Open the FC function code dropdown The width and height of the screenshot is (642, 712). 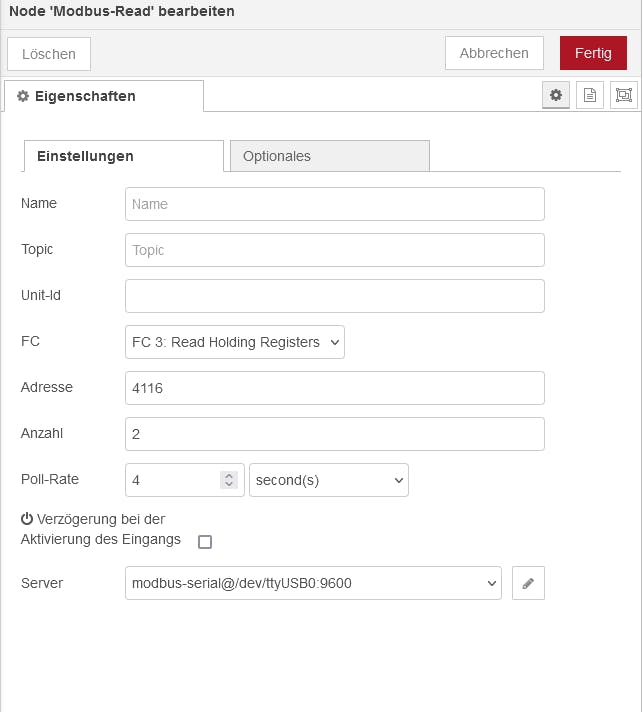coord(235,342)
